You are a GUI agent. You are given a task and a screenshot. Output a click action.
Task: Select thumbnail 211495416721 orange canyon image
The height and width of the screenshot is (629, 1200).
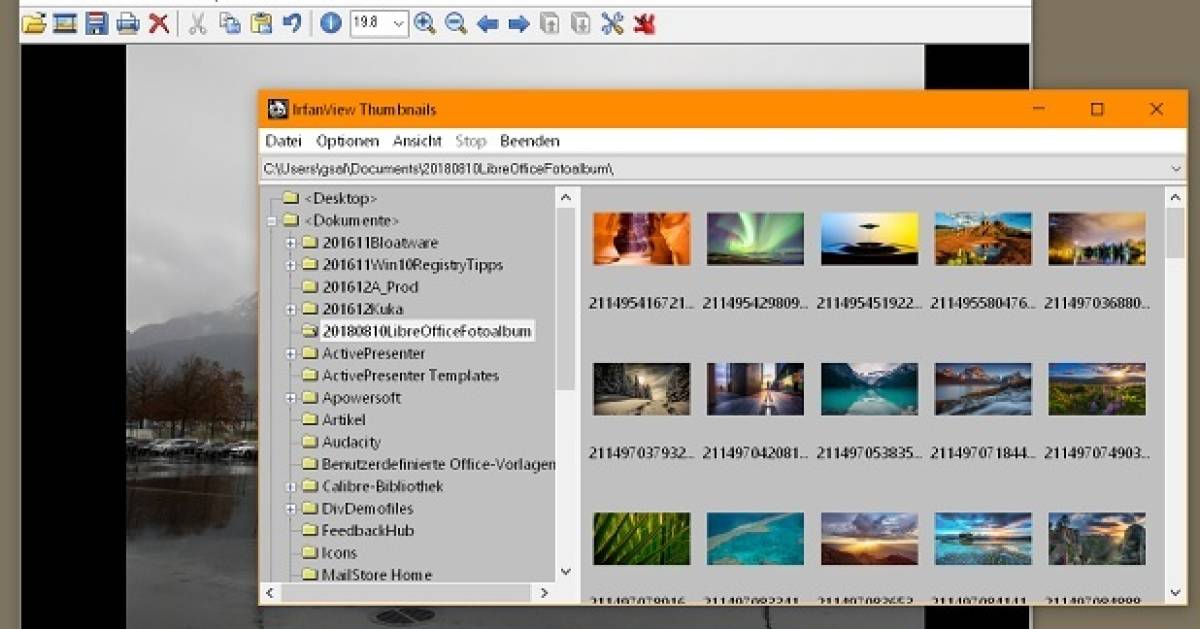641,238
